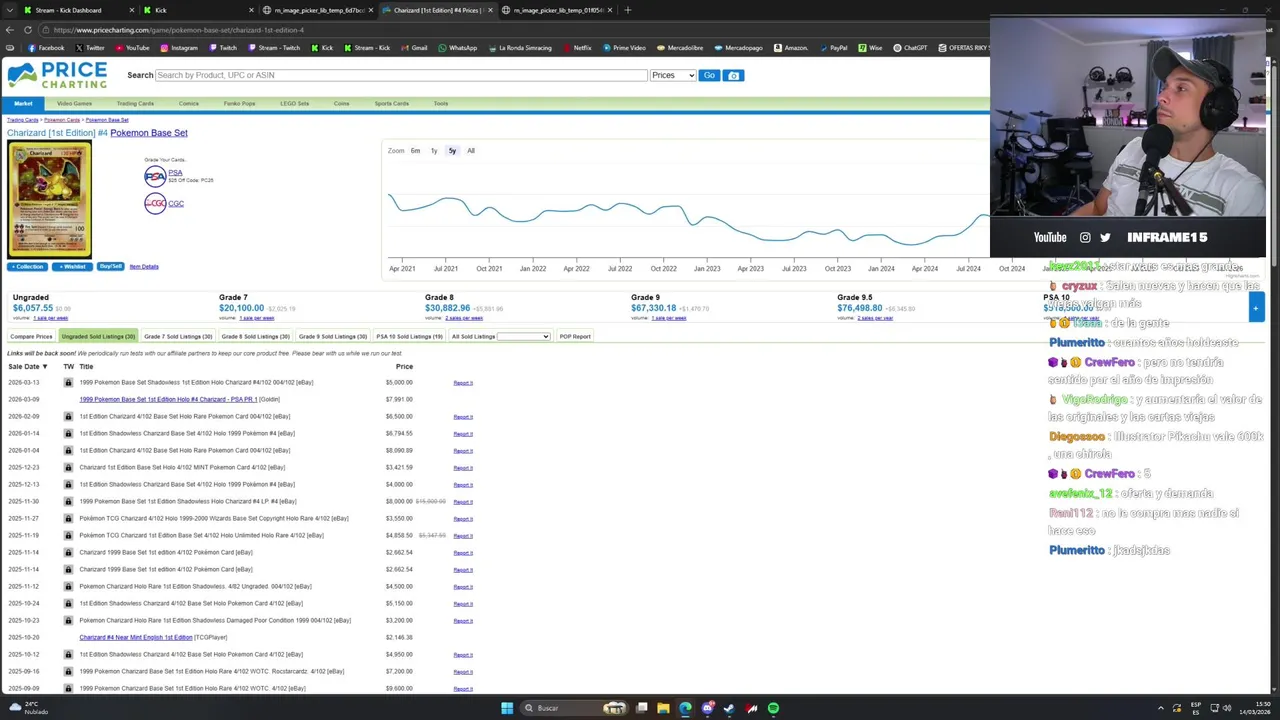
Task: Open the LEGO Sets menu
Action: click(x=294, y=103)
